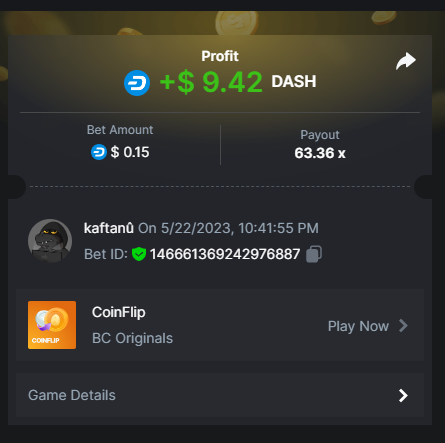Select the kaftanû username
445x443 pixels.
109,228
